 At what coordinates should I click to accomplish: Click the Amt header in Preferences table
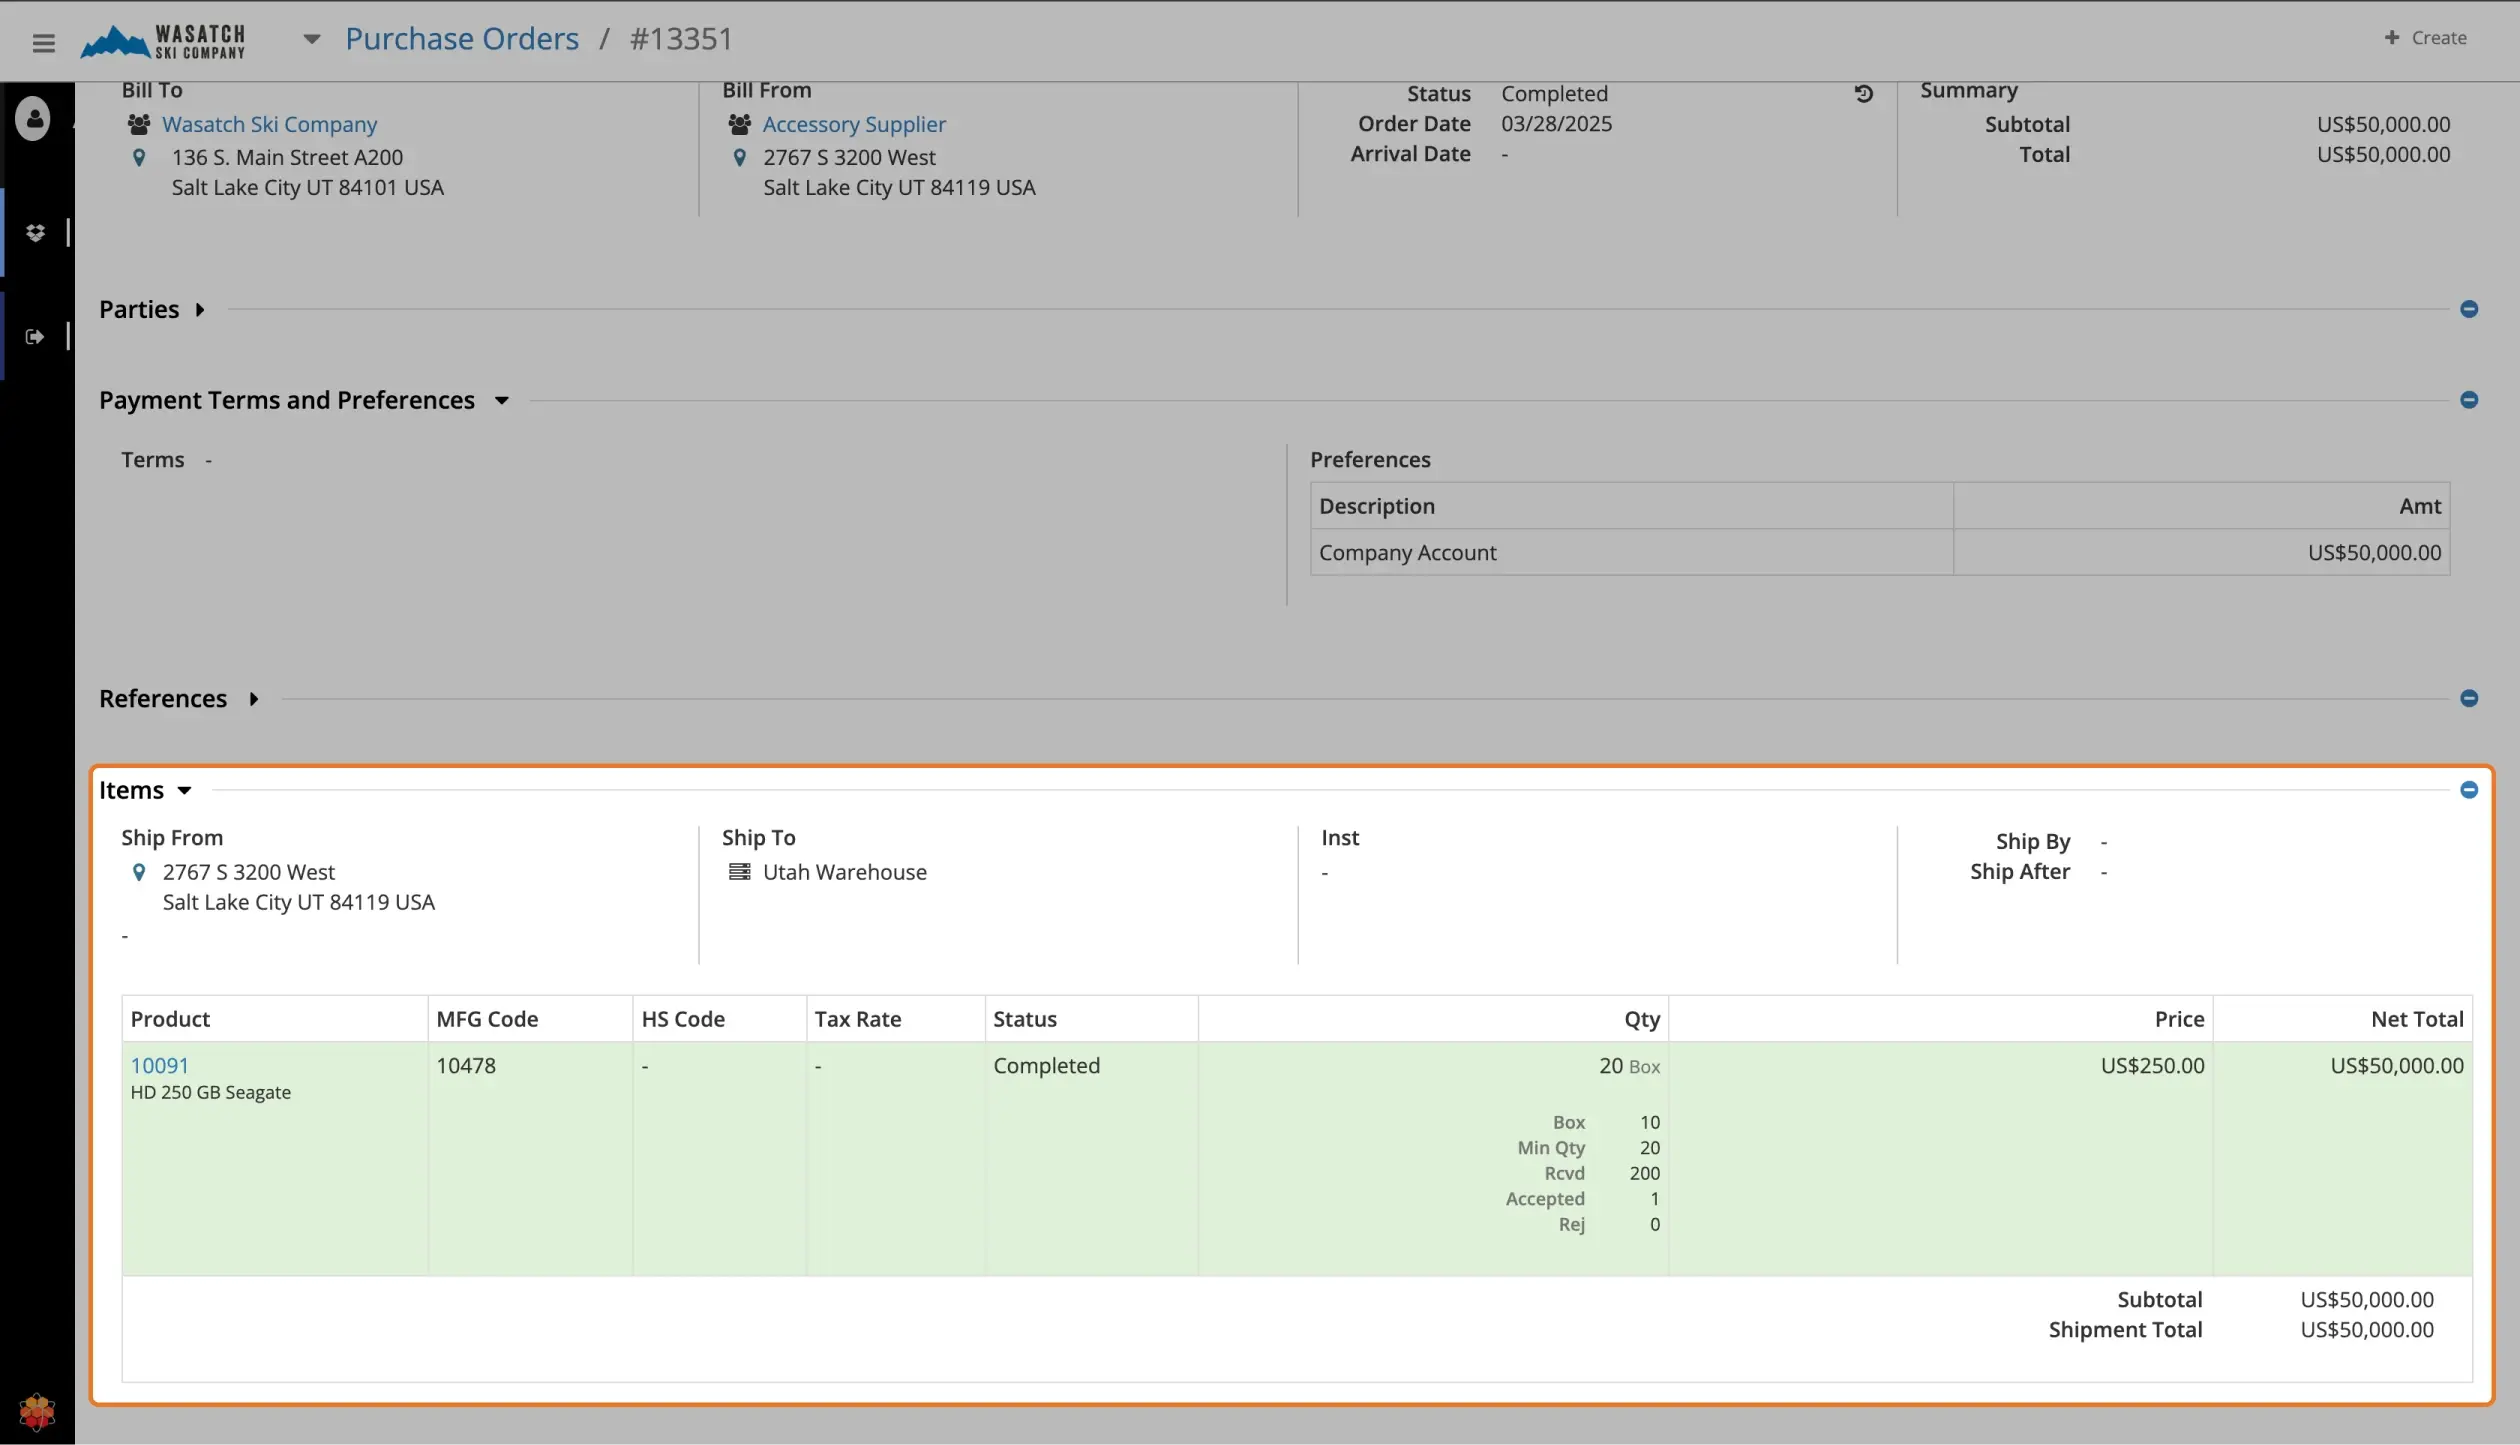tap(2202, 506)
